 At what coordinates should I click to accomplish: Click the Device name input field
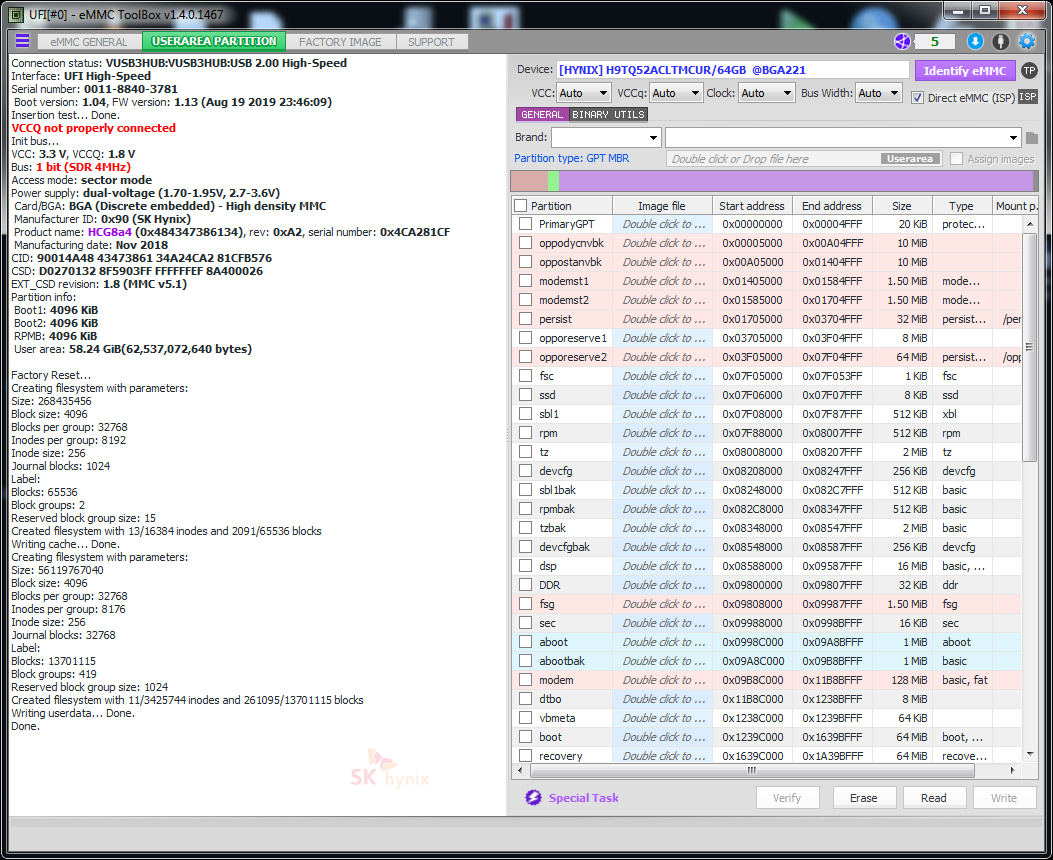pos(733,70)
